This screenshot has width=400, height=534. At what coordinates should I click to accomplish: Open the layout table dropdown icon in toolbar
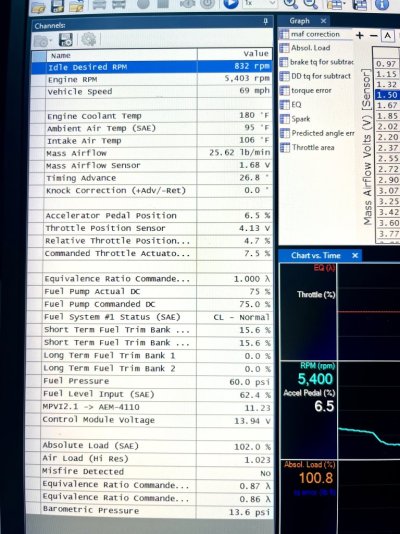(335, 4)
